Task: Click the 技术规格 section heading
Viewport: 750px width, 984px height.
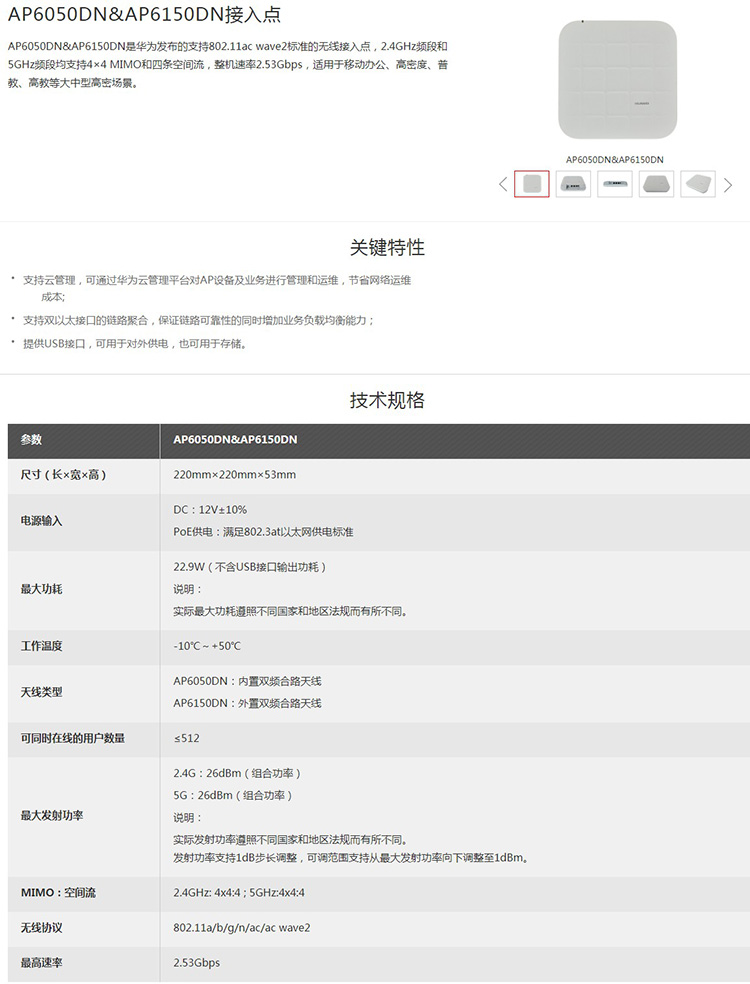Action: coord(387,400)
